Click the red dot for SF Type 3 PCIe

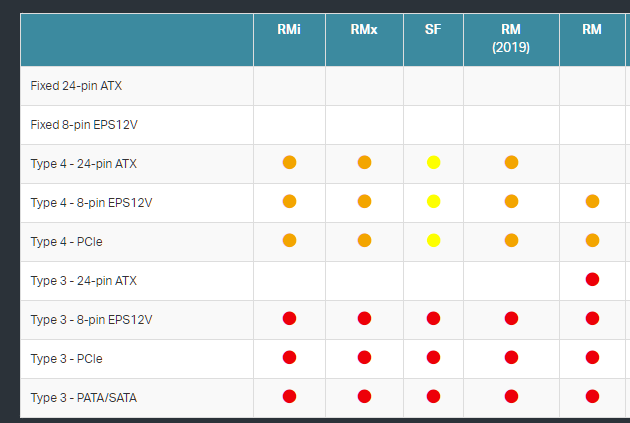pos(434,358)
